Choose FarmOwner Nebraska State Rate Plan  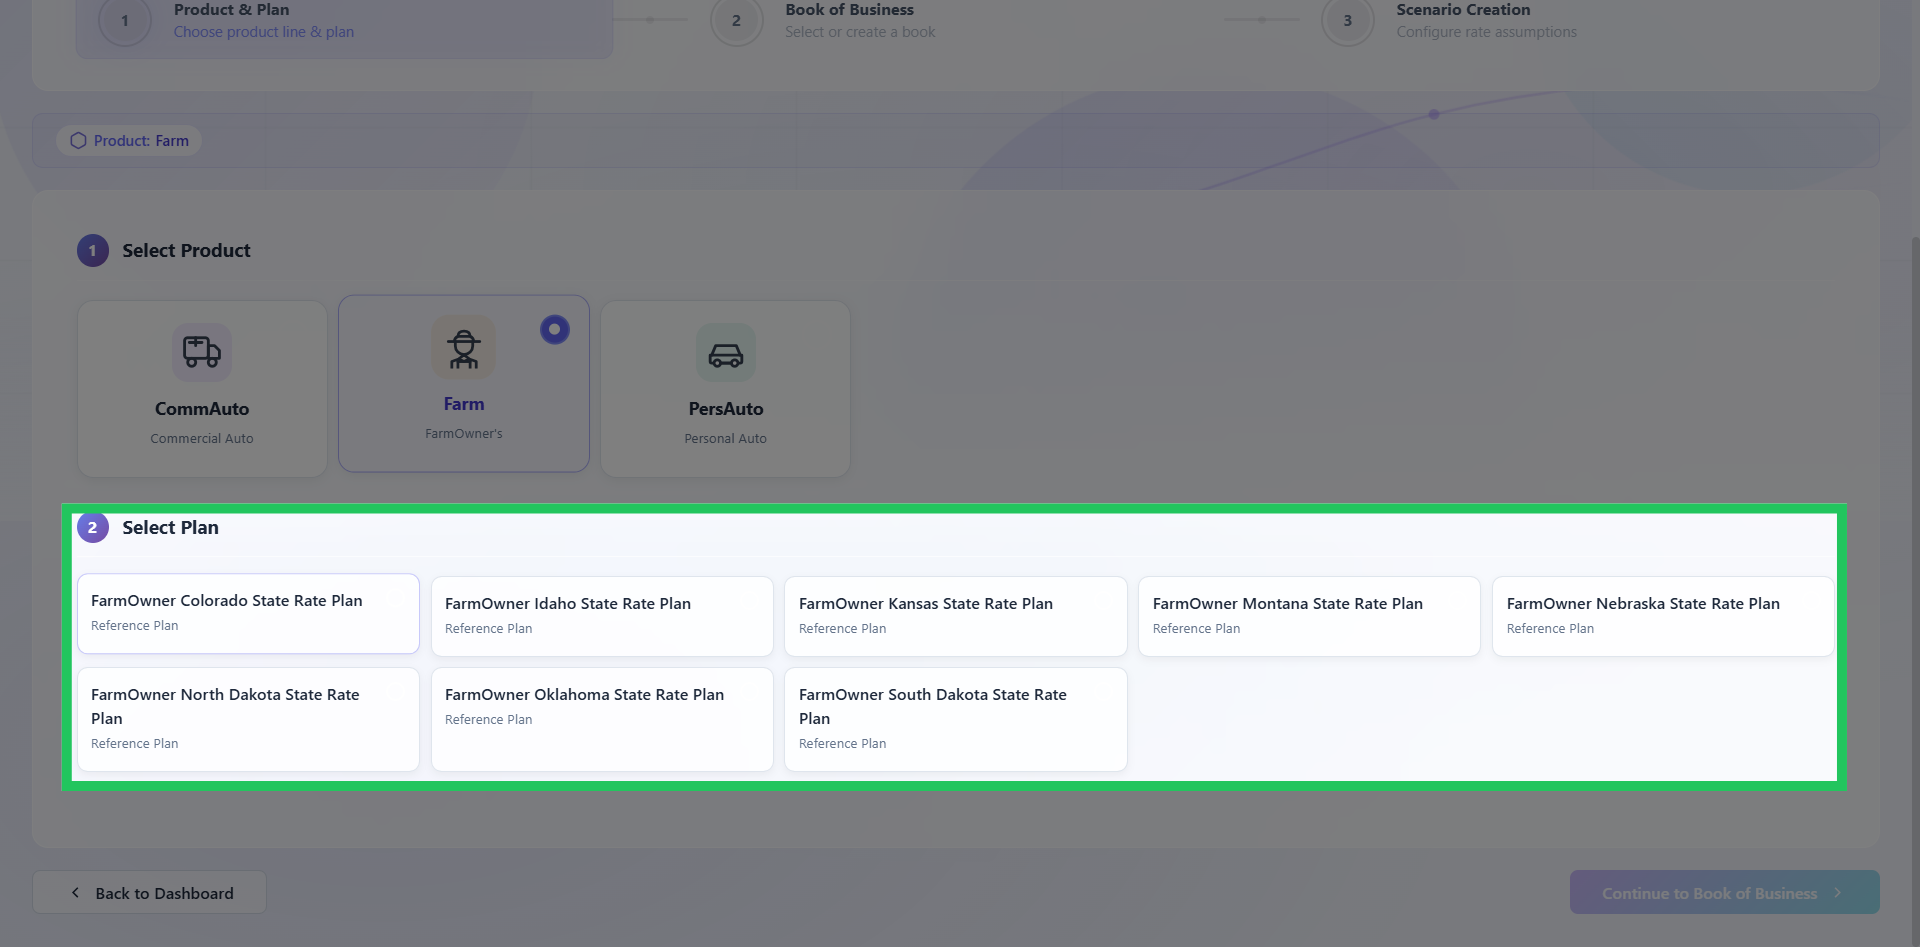1663,616
